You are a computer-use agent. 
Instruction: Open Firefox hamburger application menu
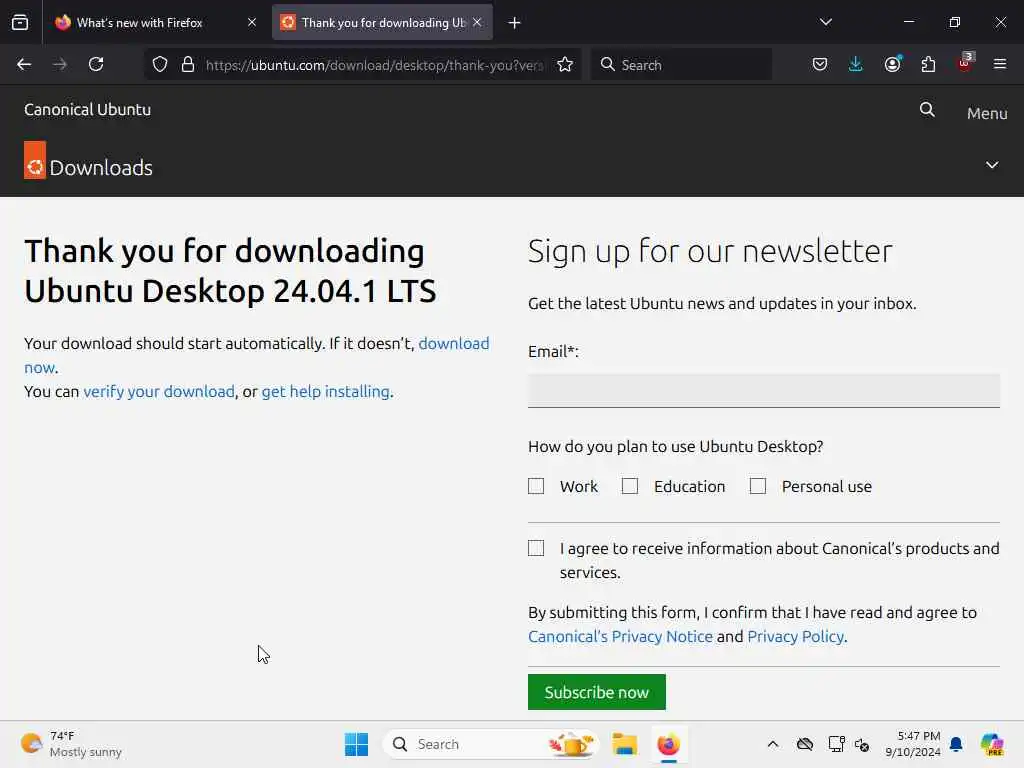[x=1000, y=65]
